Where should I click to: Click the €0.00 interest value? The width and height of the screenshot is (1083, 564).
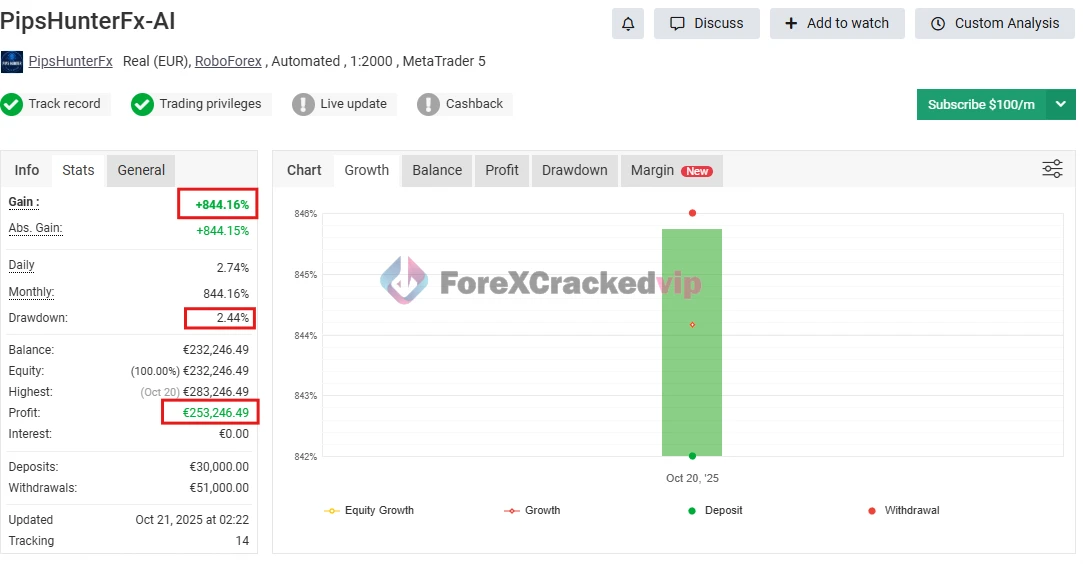click(233, 434)
